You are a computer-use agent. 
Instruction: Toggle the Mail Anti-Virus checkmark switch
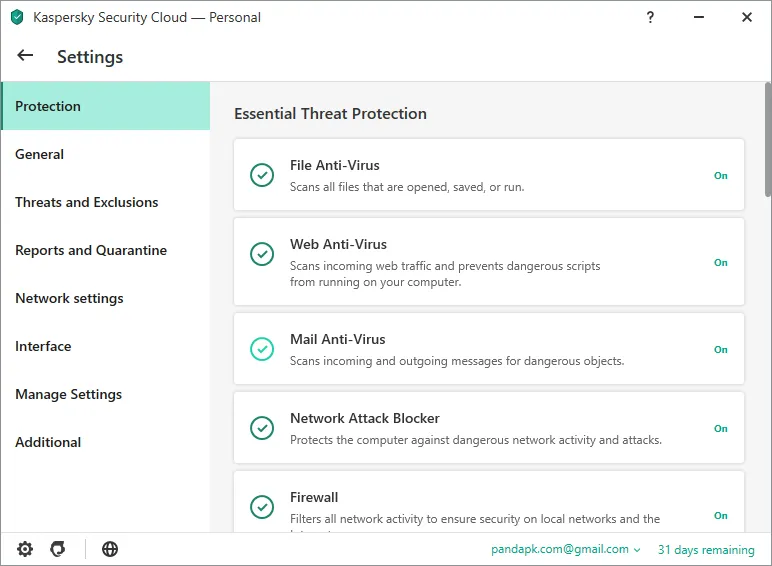[262, 349]
